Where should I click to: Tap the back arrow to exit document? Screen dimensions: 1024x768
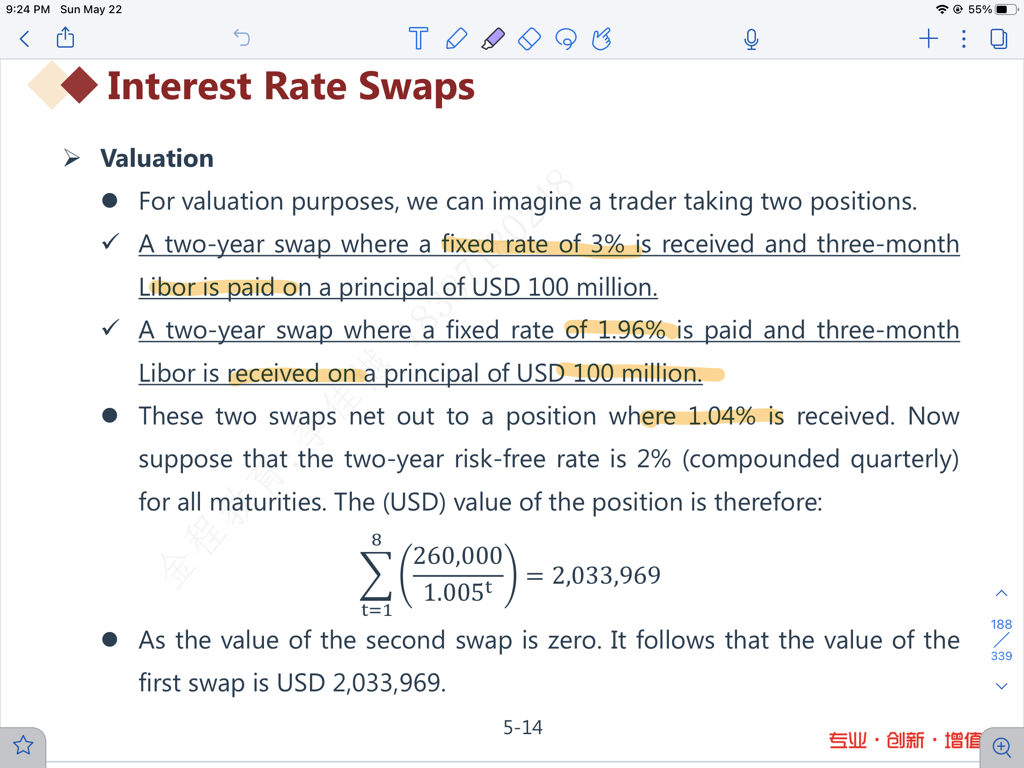coord(25,39)
